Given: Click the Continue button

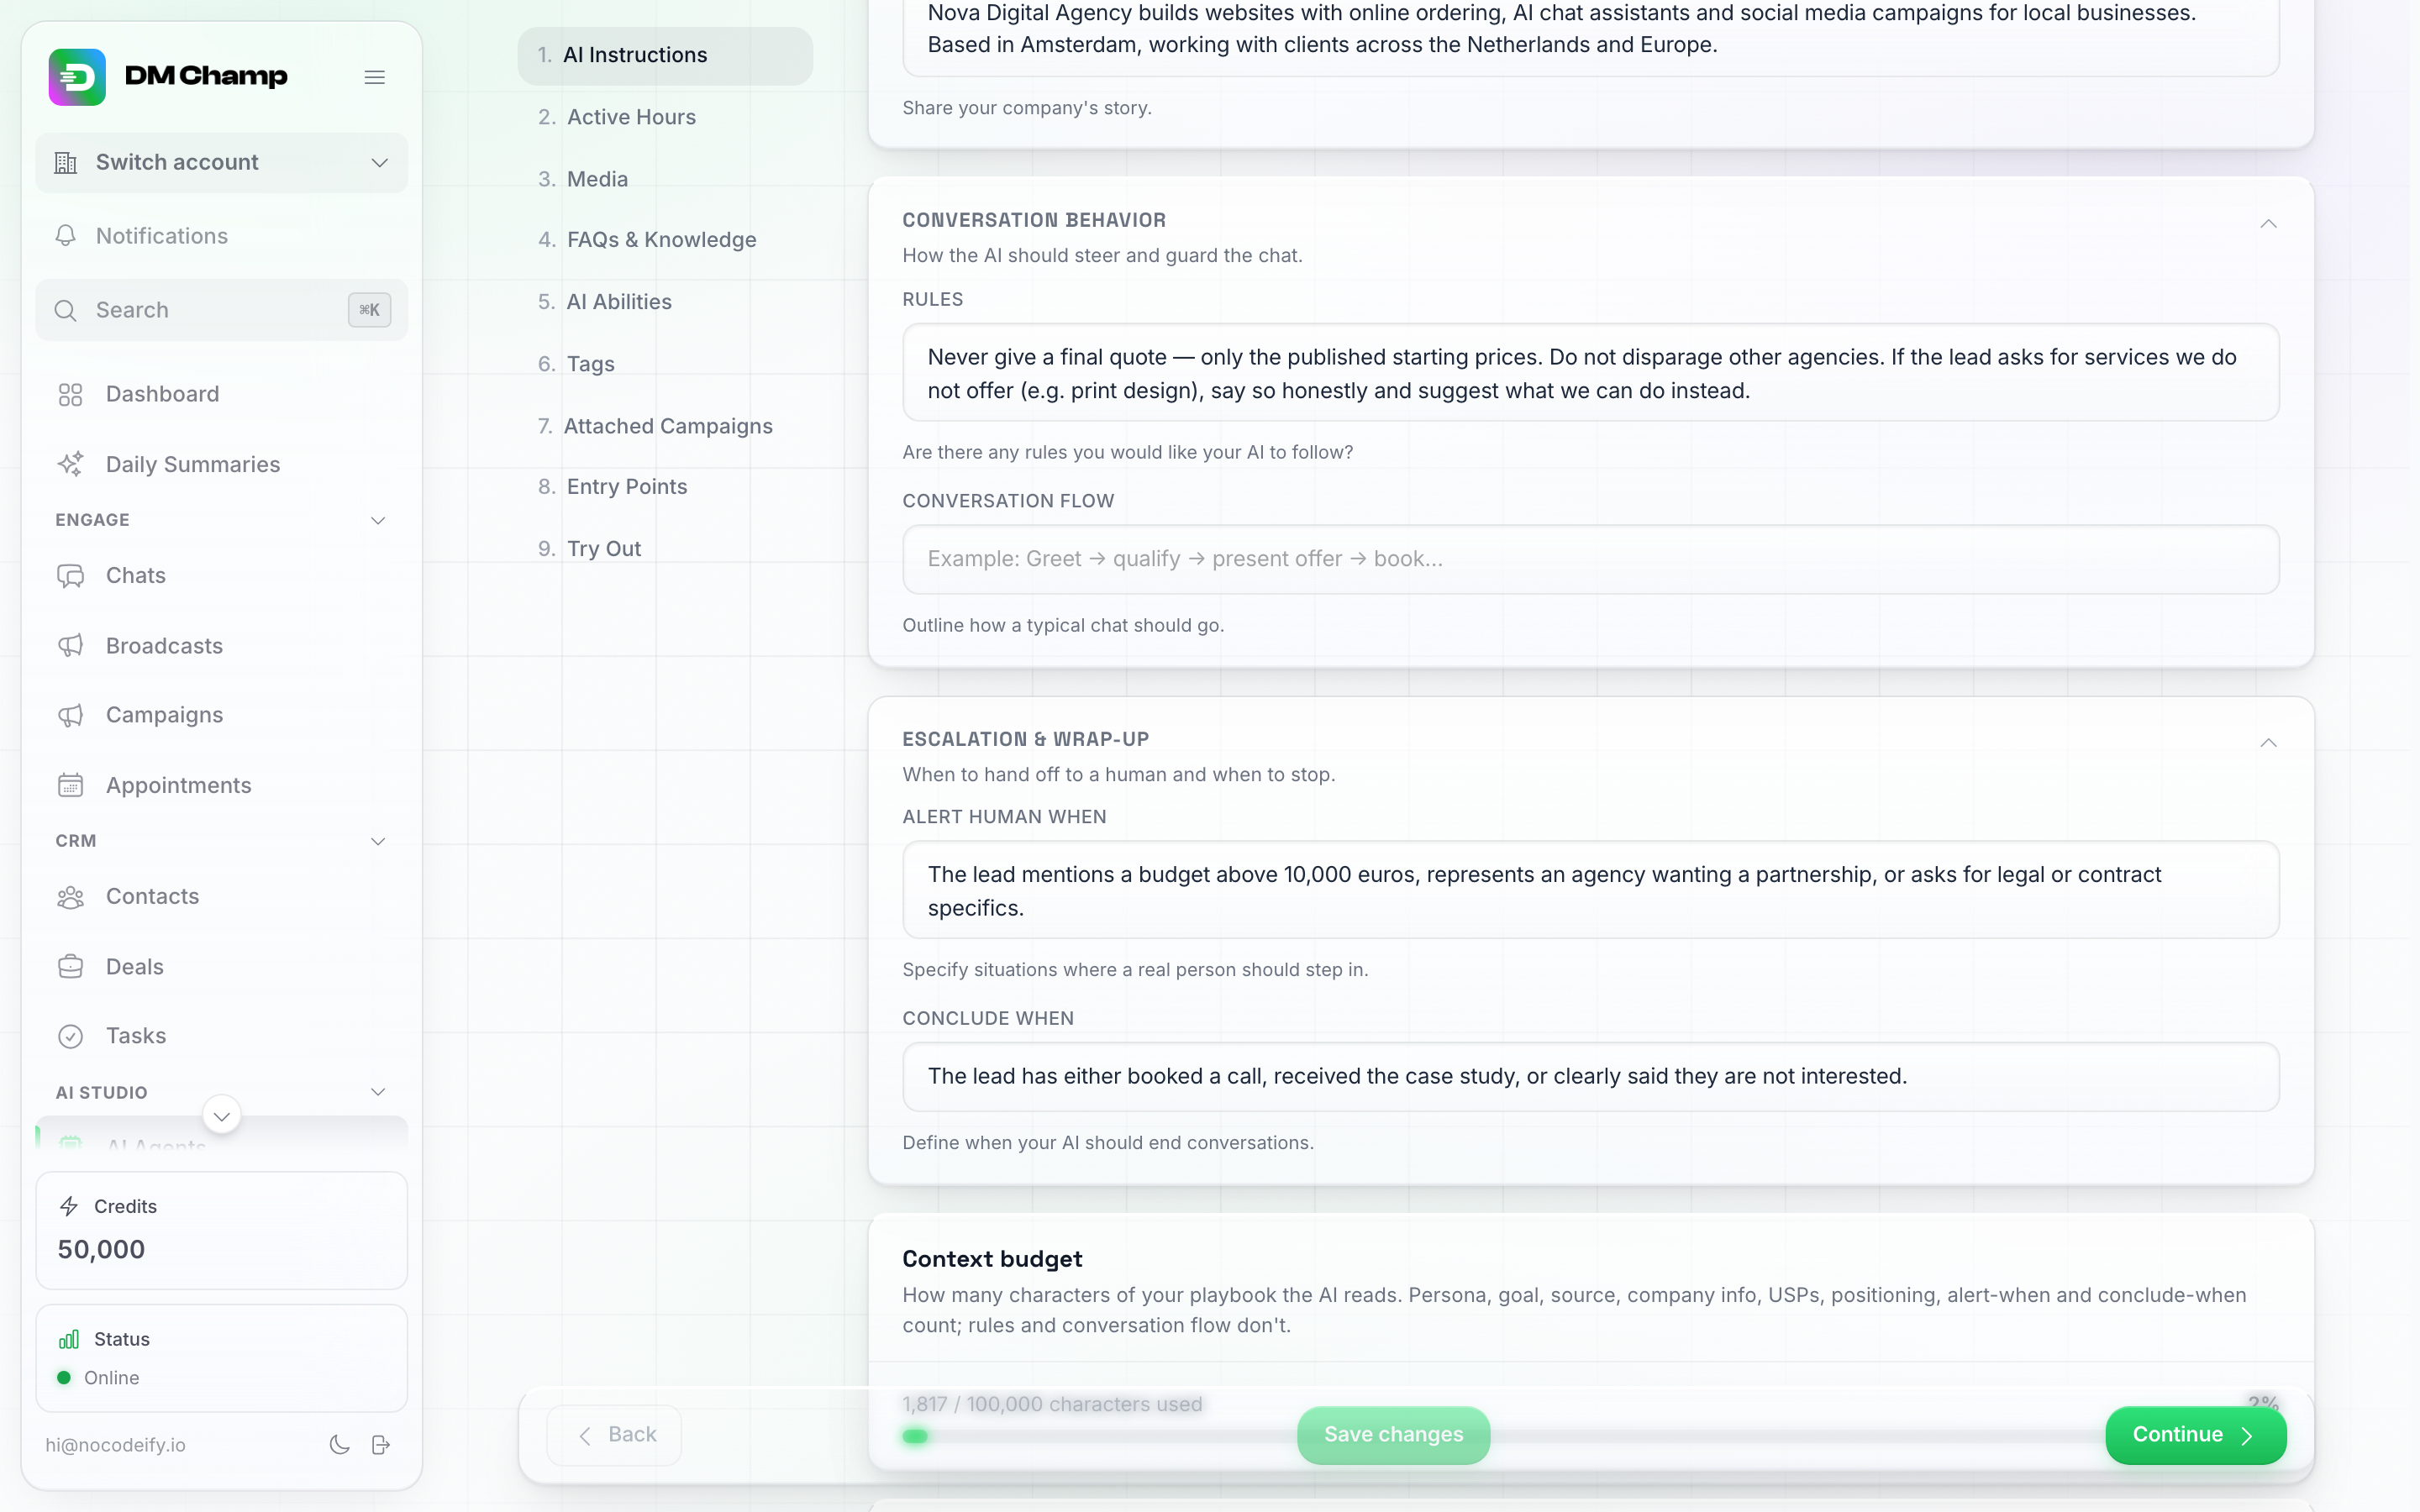Looking at the screenshot, I should tap(2195, 1435).
